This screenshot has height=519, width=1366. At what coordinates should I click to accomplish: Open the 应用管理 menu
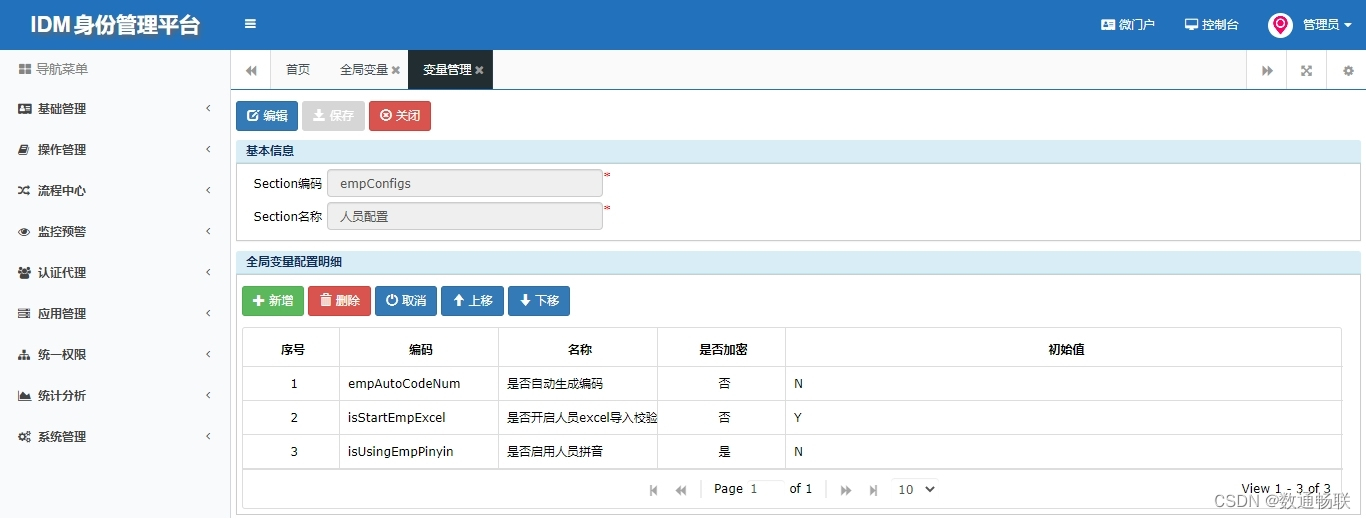point(62,314)
